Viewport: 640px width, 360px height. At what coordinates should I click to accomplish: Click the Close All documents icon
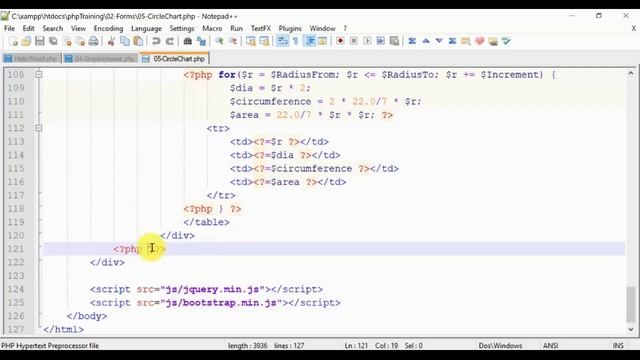(x=80, y=41)
